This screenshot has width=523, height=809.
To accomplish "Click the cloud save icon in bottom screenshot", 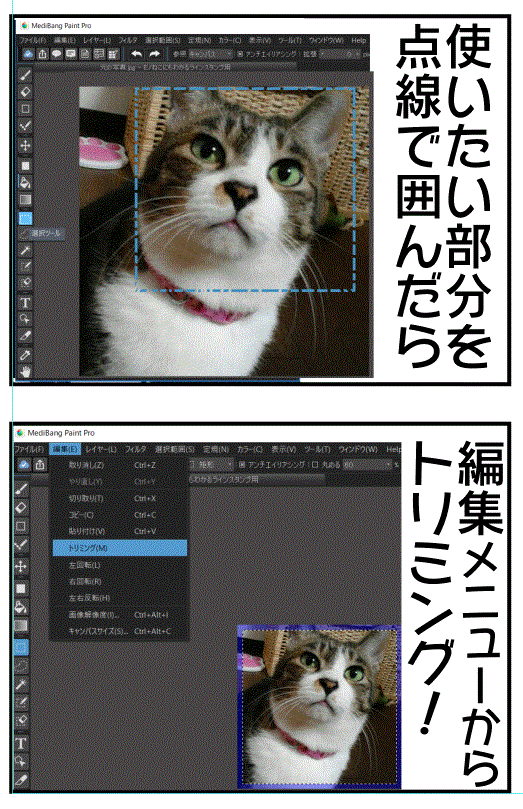I will pyautogui.click(x=23, y=465).
